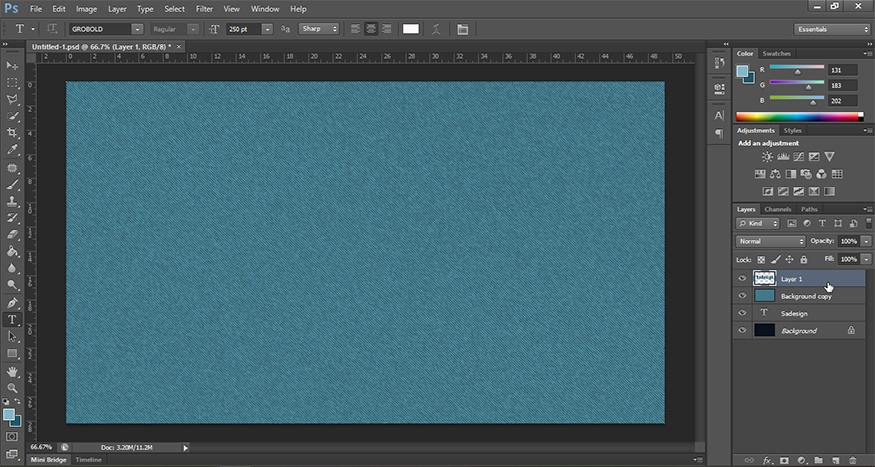Add an Invert adjustment

click(x=768, y=191)
